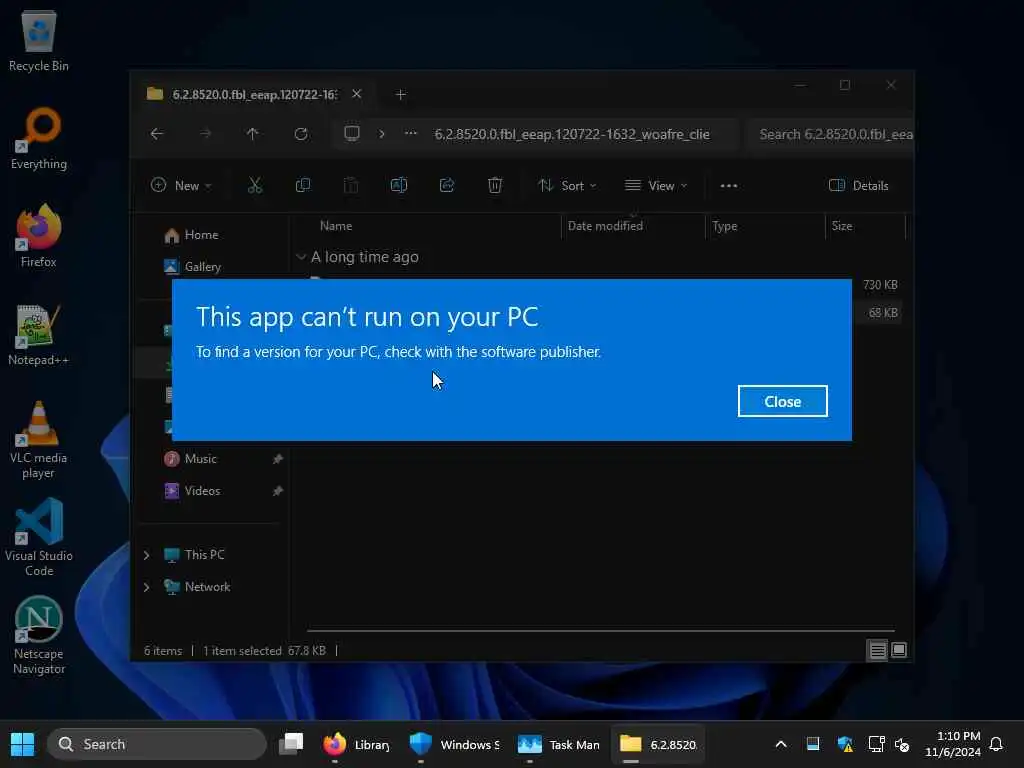The width and height of the screenshot is (1024, 768).
Task: Sort by the Name column header
Action: tap(336, 226)
